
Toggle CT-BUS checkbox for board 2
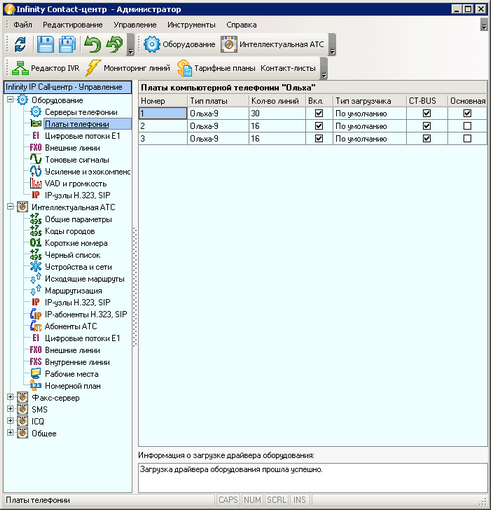pos(427,126)
